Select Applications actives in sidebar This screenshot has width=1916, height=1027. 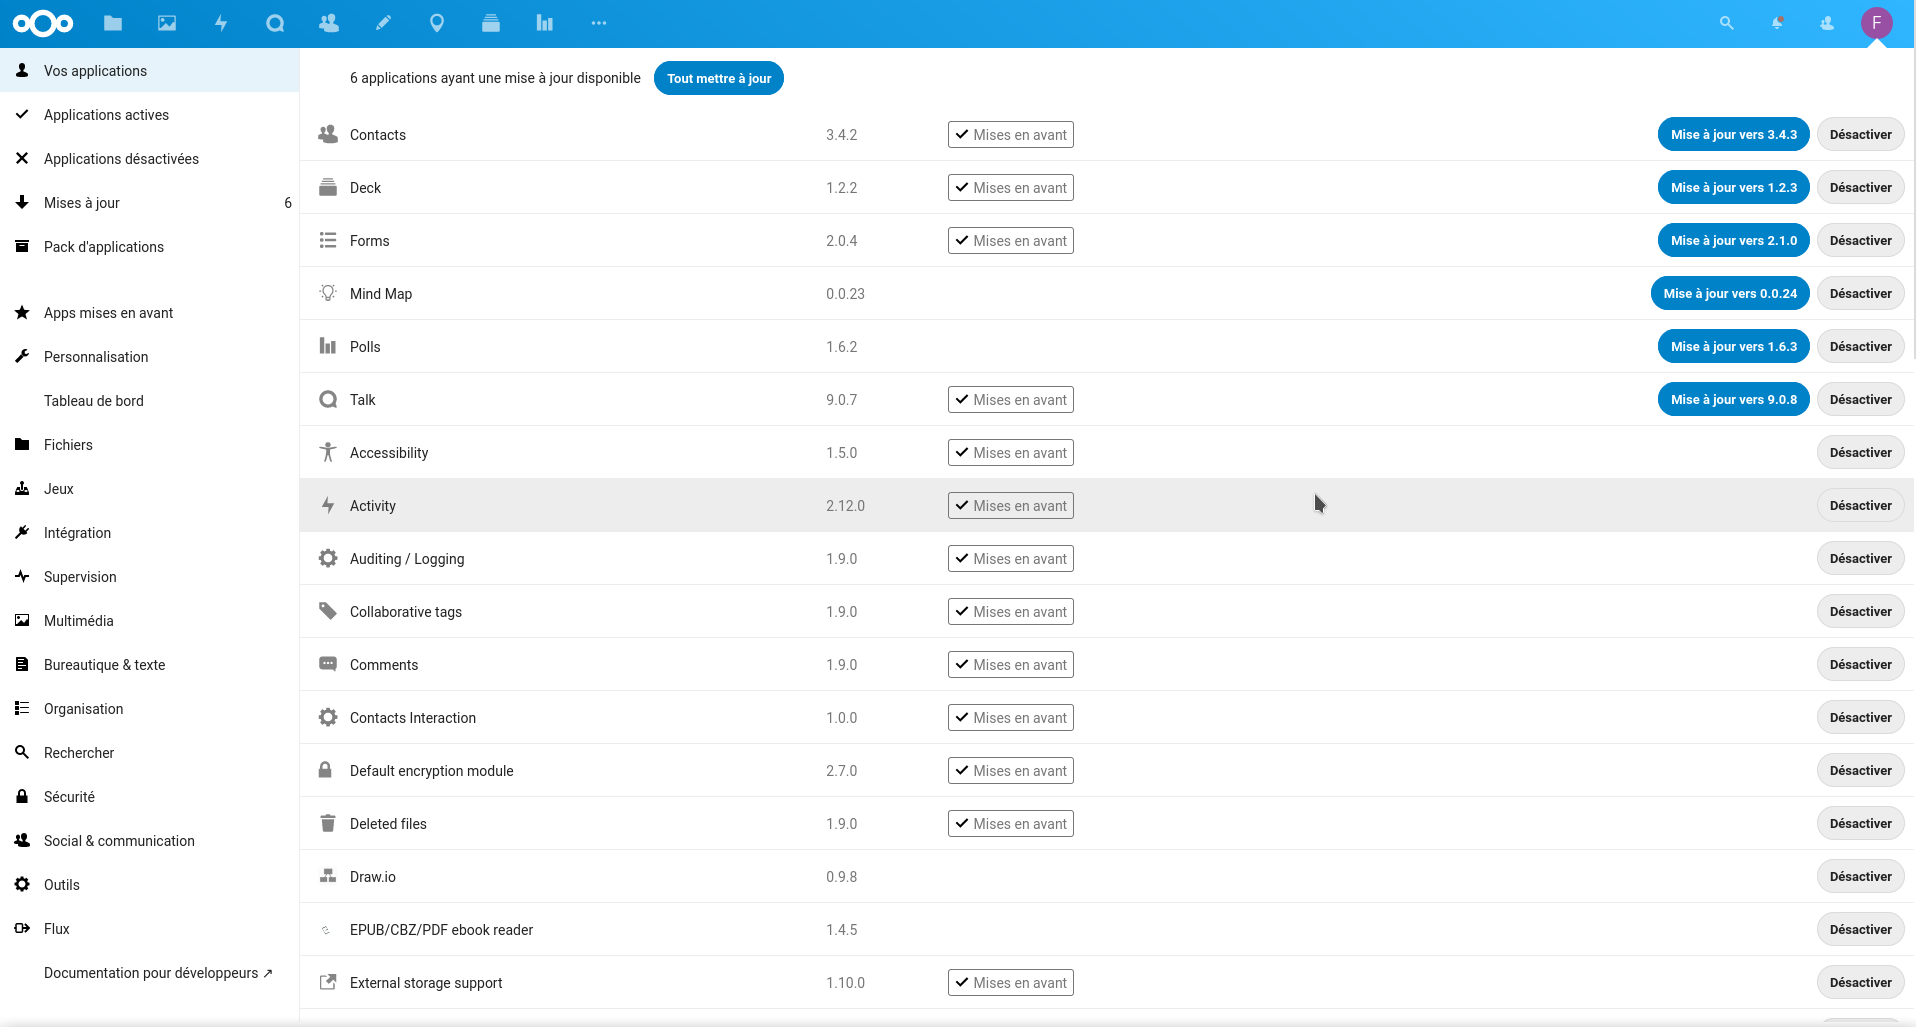pyautogui.click(x=150, y=115)
